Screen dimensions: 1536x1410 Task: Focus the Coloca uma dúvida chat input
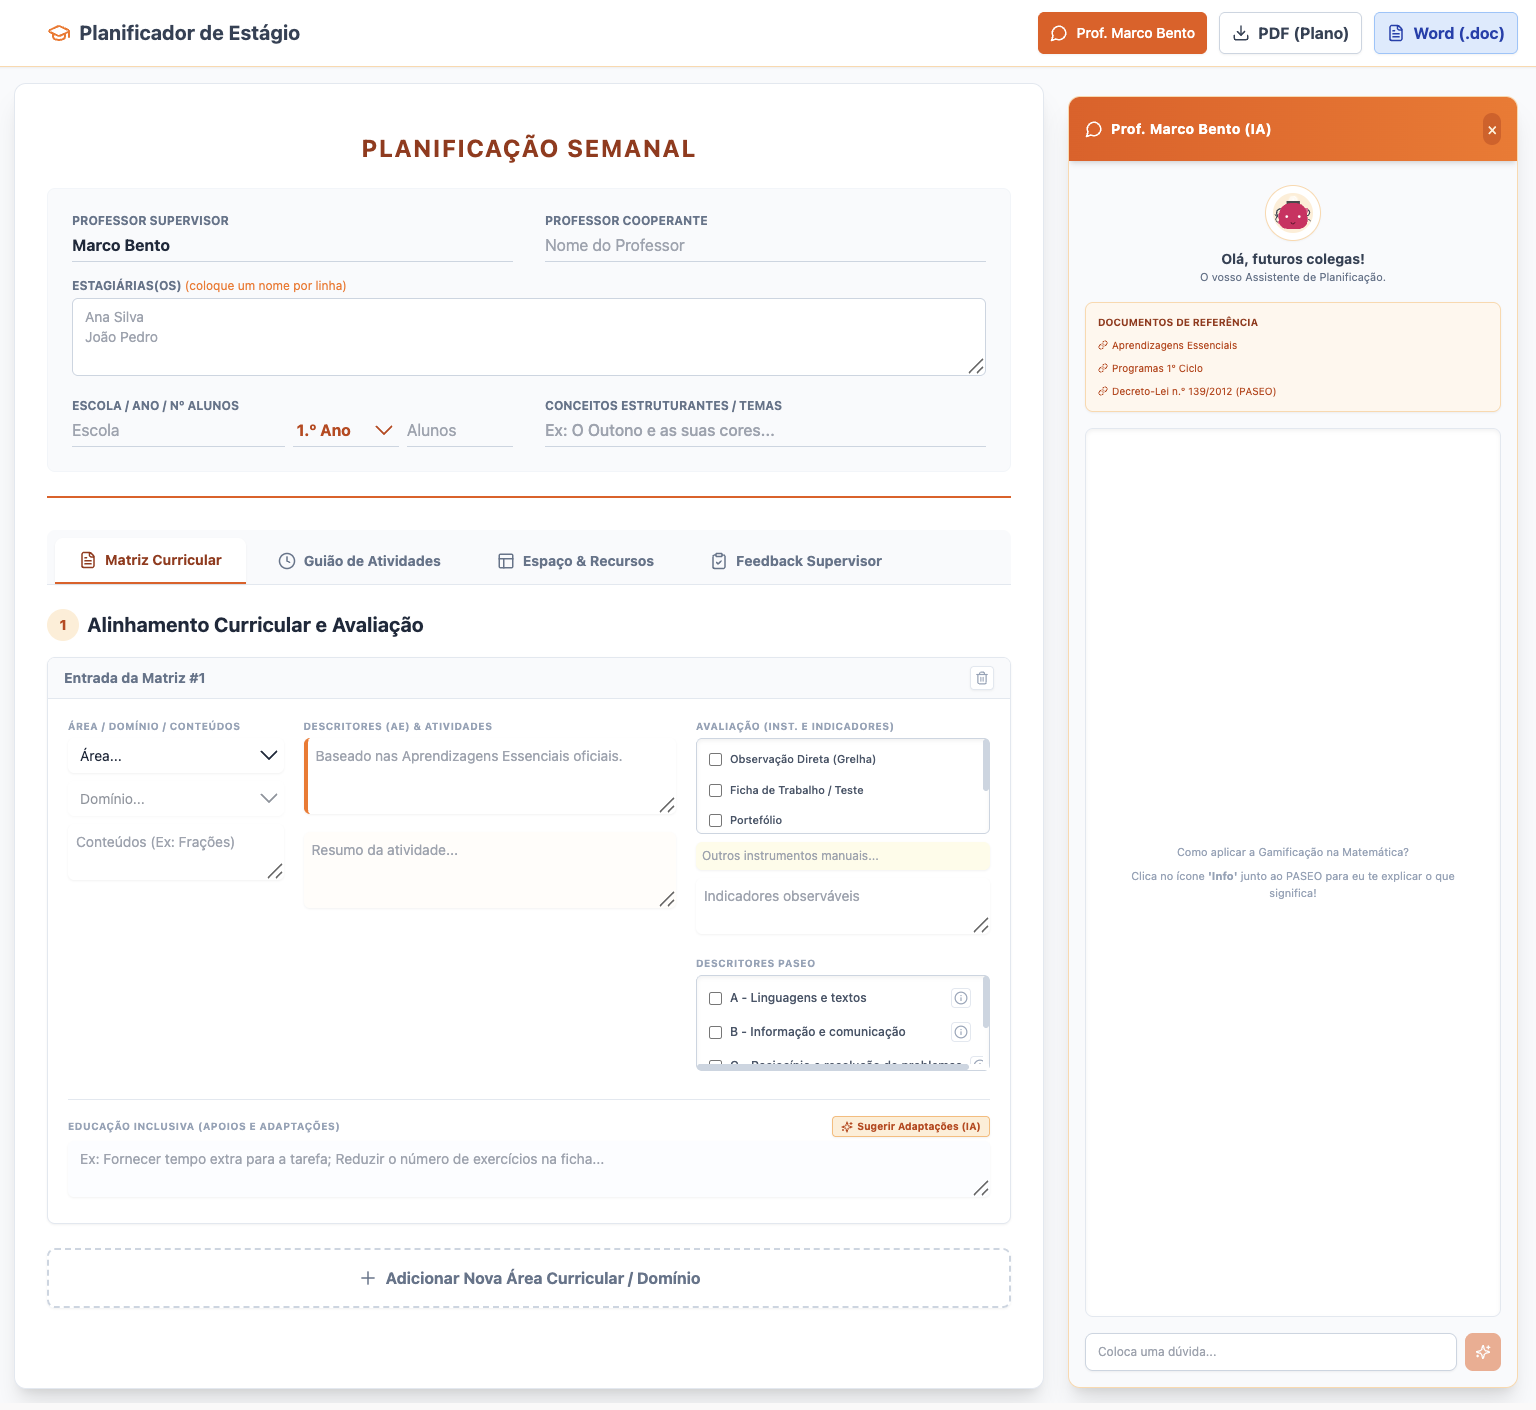pos(1271,1352)
